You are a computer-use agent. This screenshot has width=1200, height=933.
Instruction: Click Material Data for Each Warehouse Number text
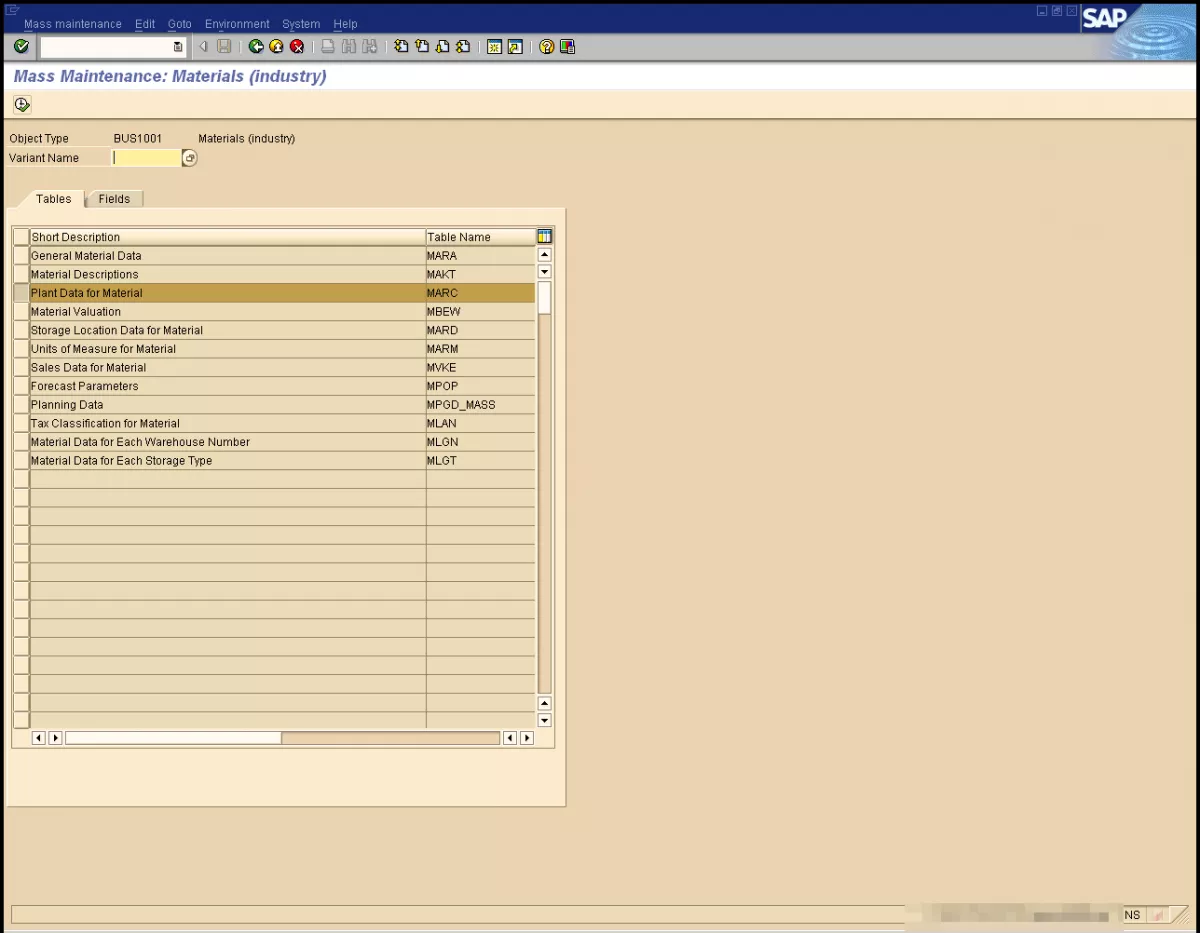pyautogui.click(x=140, y=442)
